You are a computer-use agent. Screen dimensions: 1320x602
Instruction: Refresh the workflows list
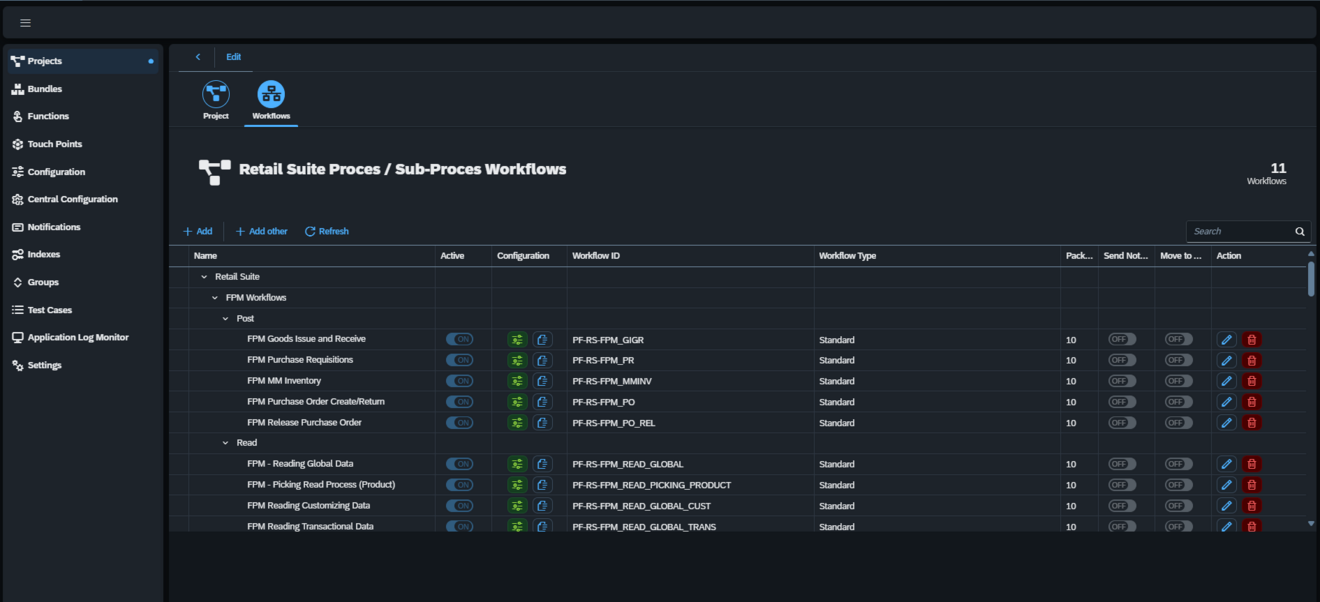(327, 232)
